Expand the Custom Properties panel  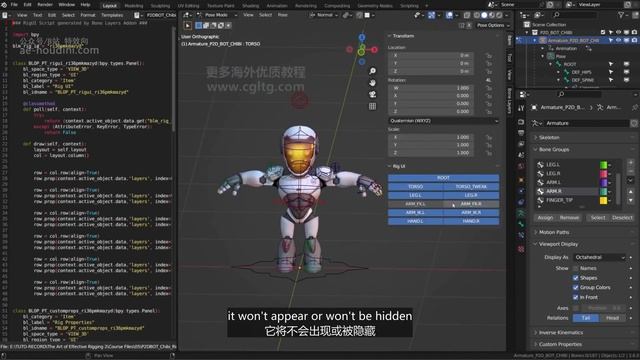click(560, 344)
